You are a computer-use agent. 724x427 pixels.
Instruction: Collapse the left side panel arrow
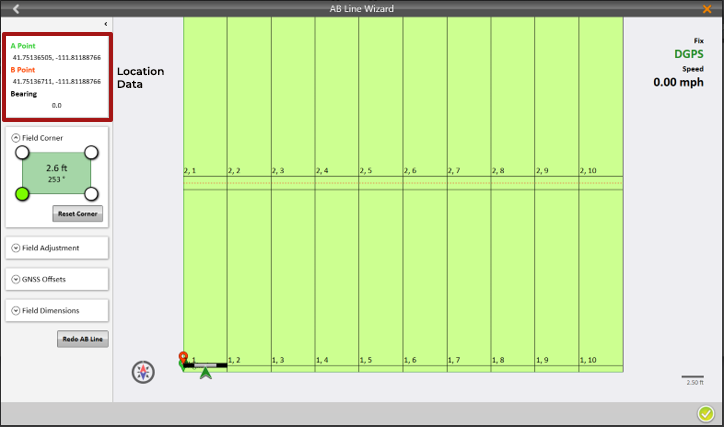pos(106,23)
